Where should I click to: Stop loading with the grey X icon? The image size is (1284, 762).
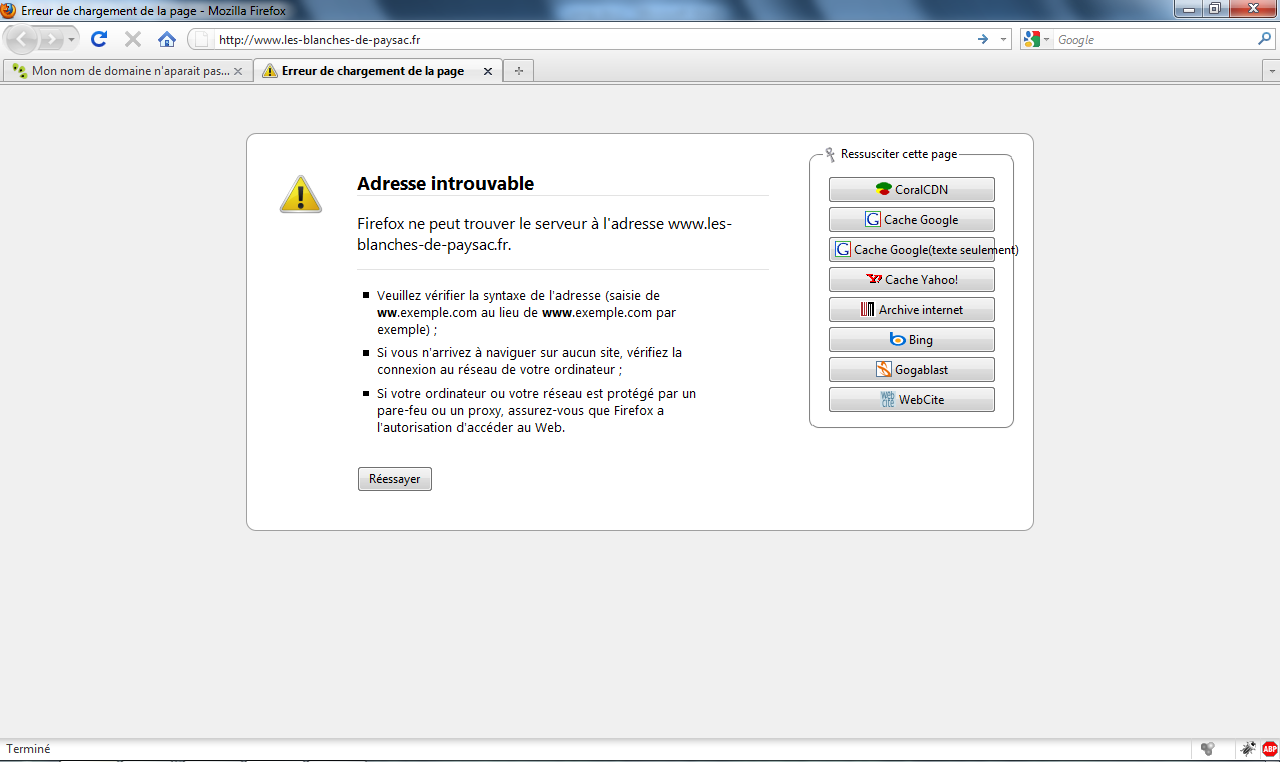(133, 40)
